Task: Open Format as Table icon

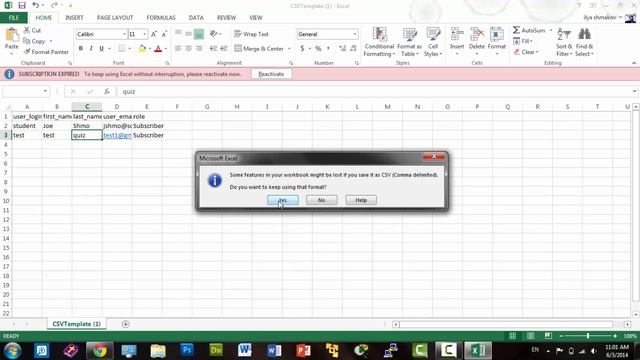Action: click(x=409, y=35)
